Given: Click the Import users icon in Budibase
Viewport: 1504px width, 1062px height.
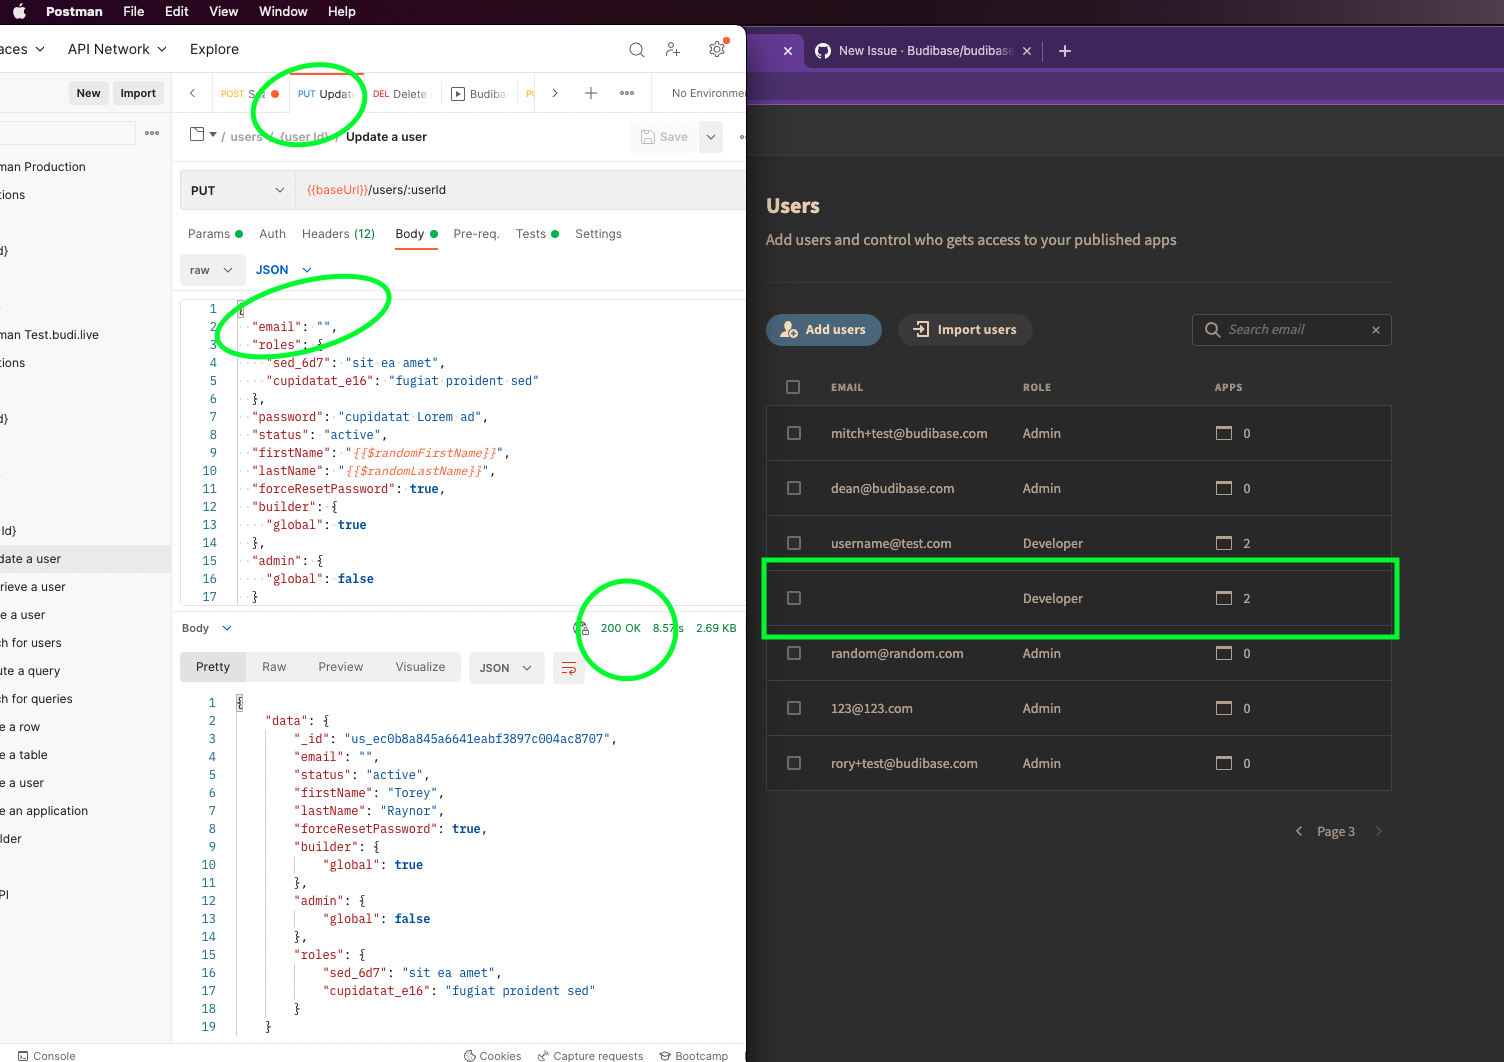Looking at the screenshot, I should point(922,330).
